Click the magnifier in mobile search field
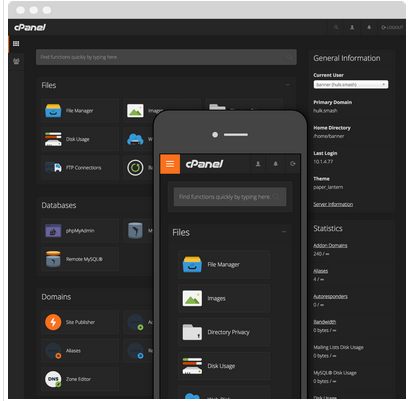Viewport: 410px width, 401px height. [276, 197]
